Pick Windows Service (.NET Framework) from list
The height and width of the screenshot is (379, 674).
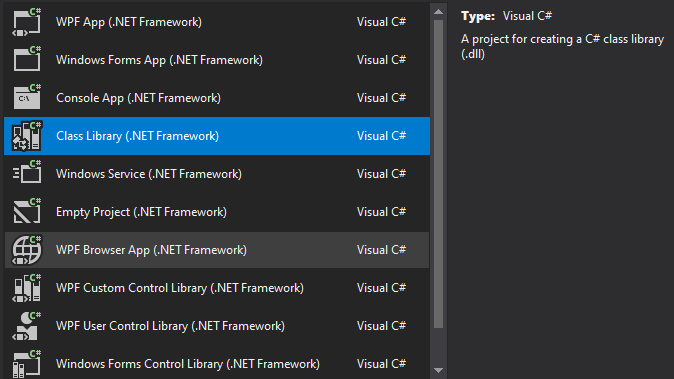[217, 174]
